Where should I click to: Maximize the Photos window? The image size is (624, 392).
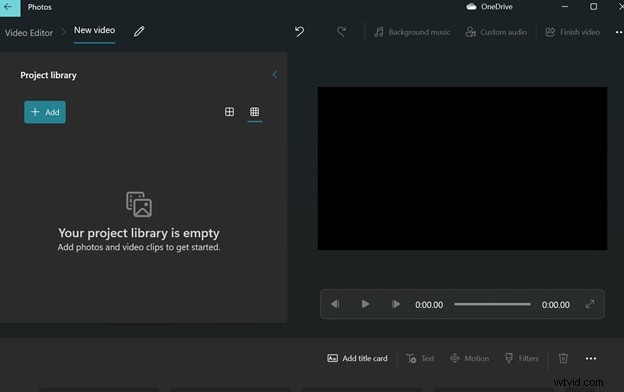point(593,7)
